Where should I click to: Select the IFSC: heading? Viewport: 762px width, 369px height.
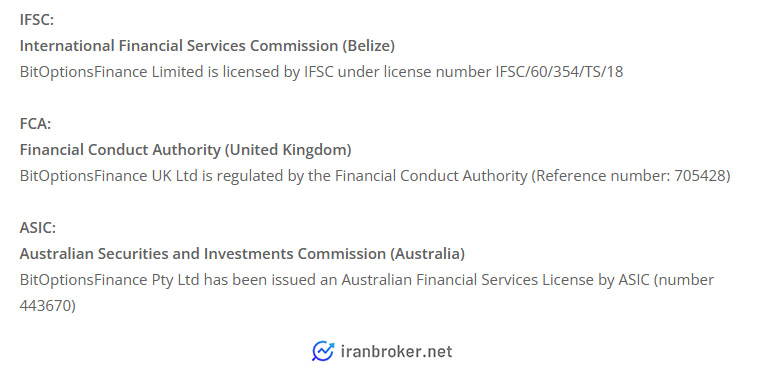tap(37, 20)
